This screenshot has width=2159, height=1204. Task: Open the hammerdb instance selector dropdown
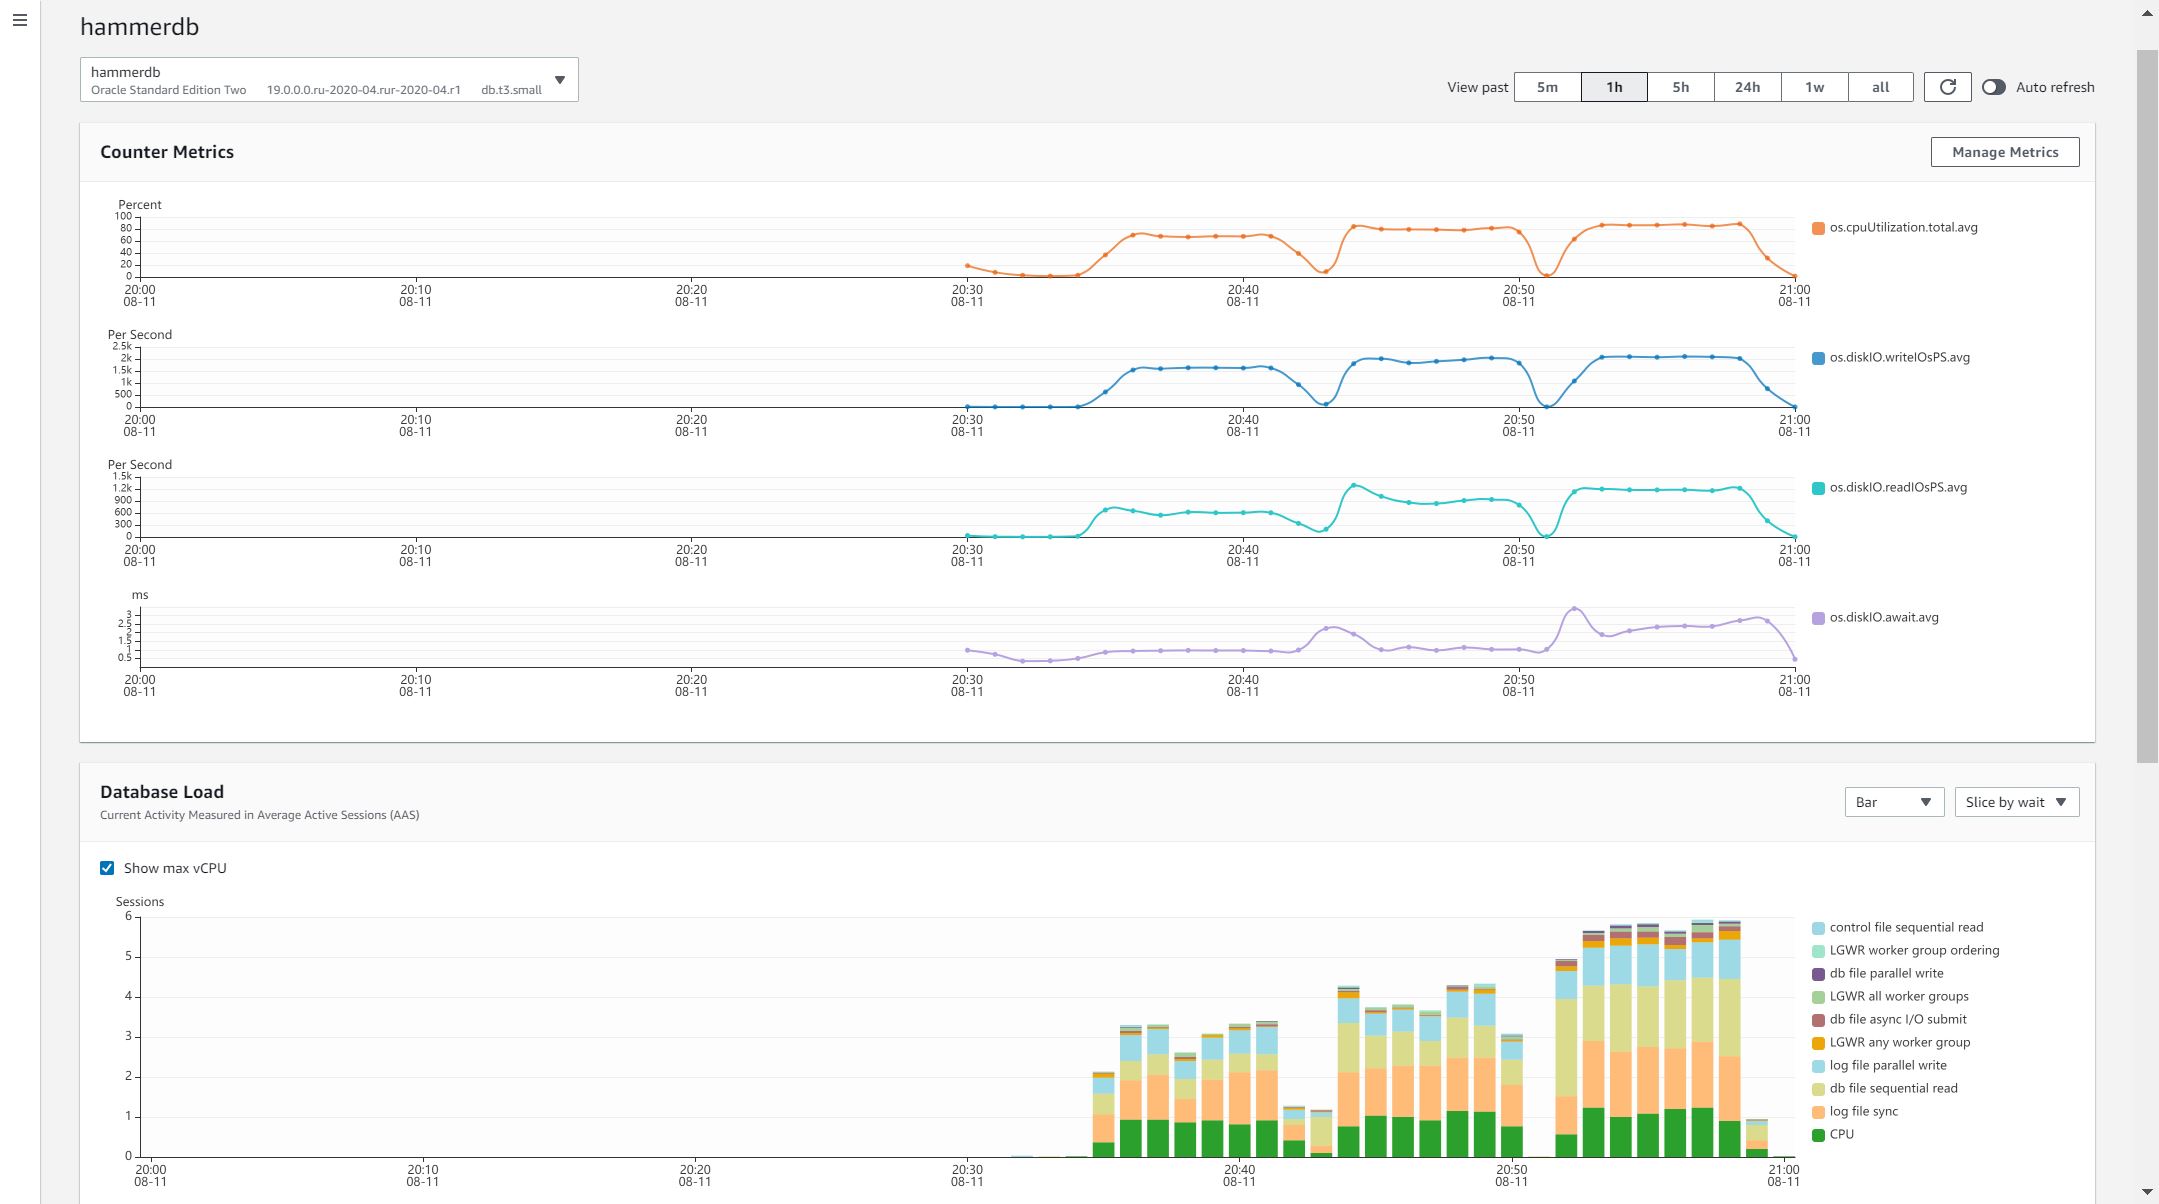329,80
